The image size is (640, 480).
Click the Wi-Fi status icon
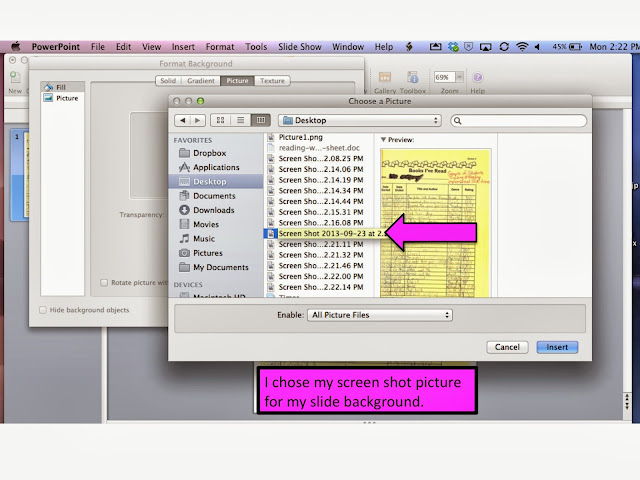(x=522, y=47)
